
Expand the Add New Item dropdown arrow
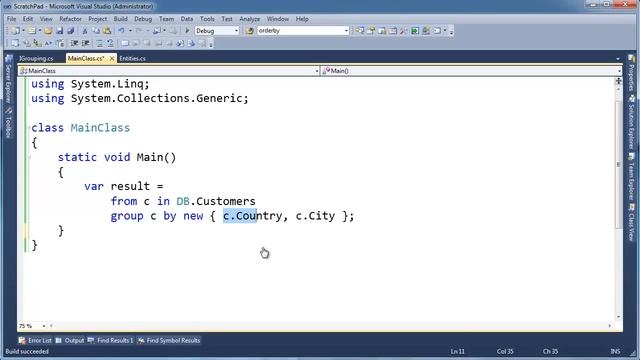[40, 31]
